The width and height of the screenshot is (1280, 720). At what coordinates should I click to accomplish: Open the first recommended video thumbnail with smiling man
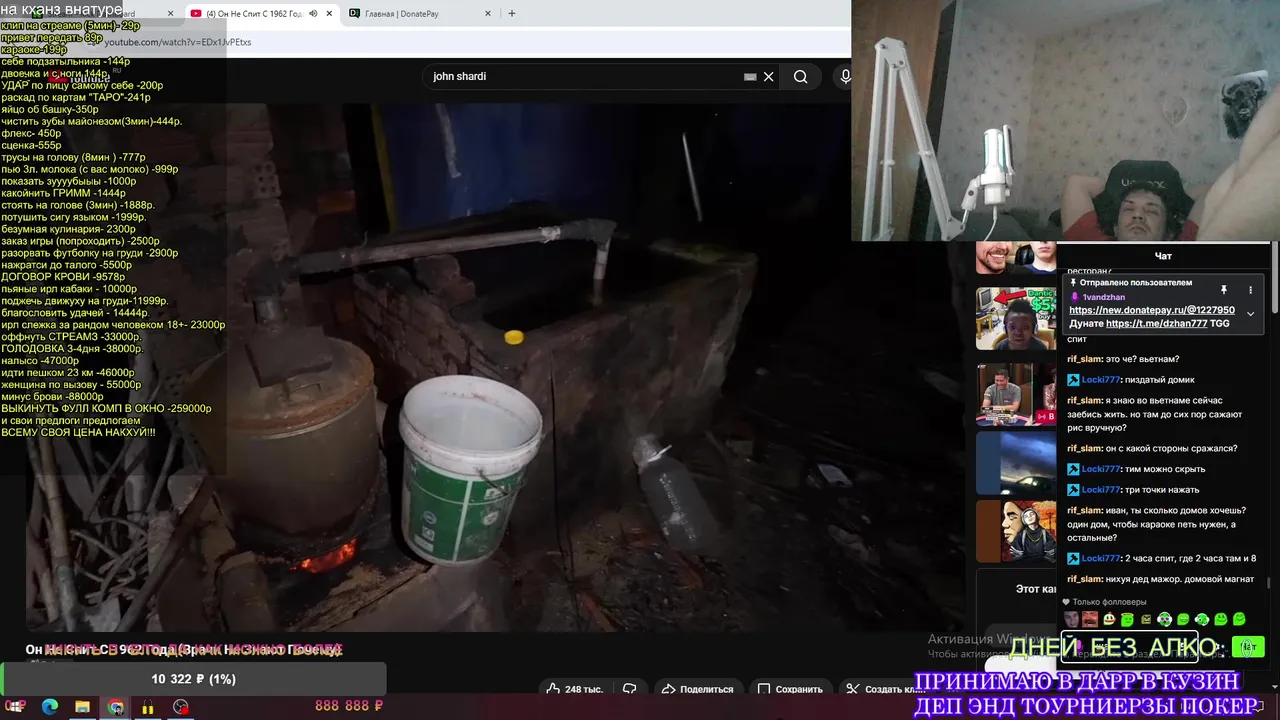pyautogui.click(x=1016, y=257)
